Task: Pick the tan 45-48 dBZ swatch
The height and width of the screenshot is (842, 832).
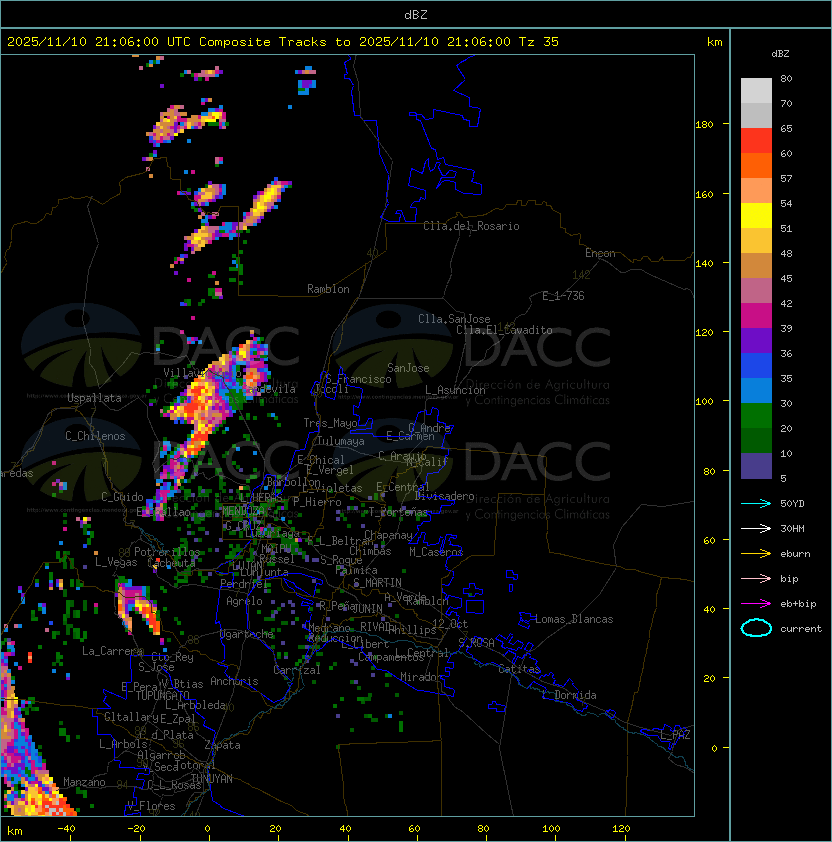Action: tap(756, 265)
